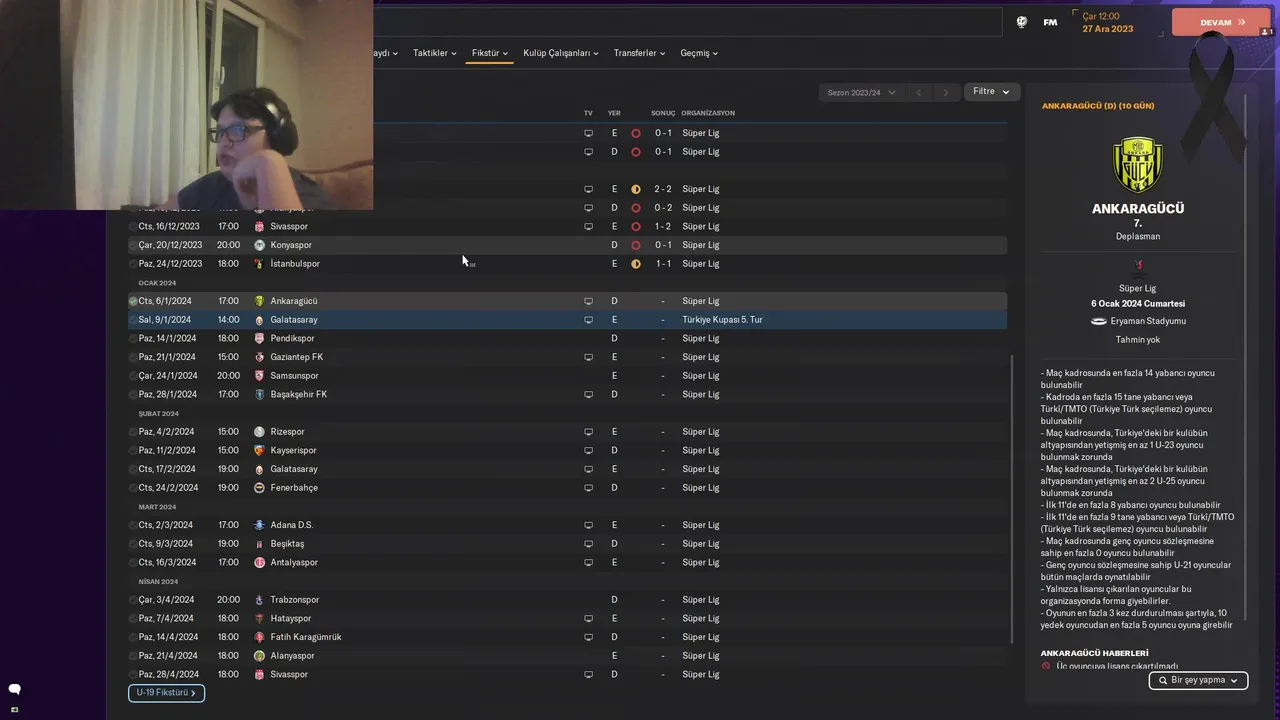The width and height of the screenshot is (1280, 720).
Task: Click the user count badge on DEVAM
Action: pyautogui.click(x=1266, y=32)
